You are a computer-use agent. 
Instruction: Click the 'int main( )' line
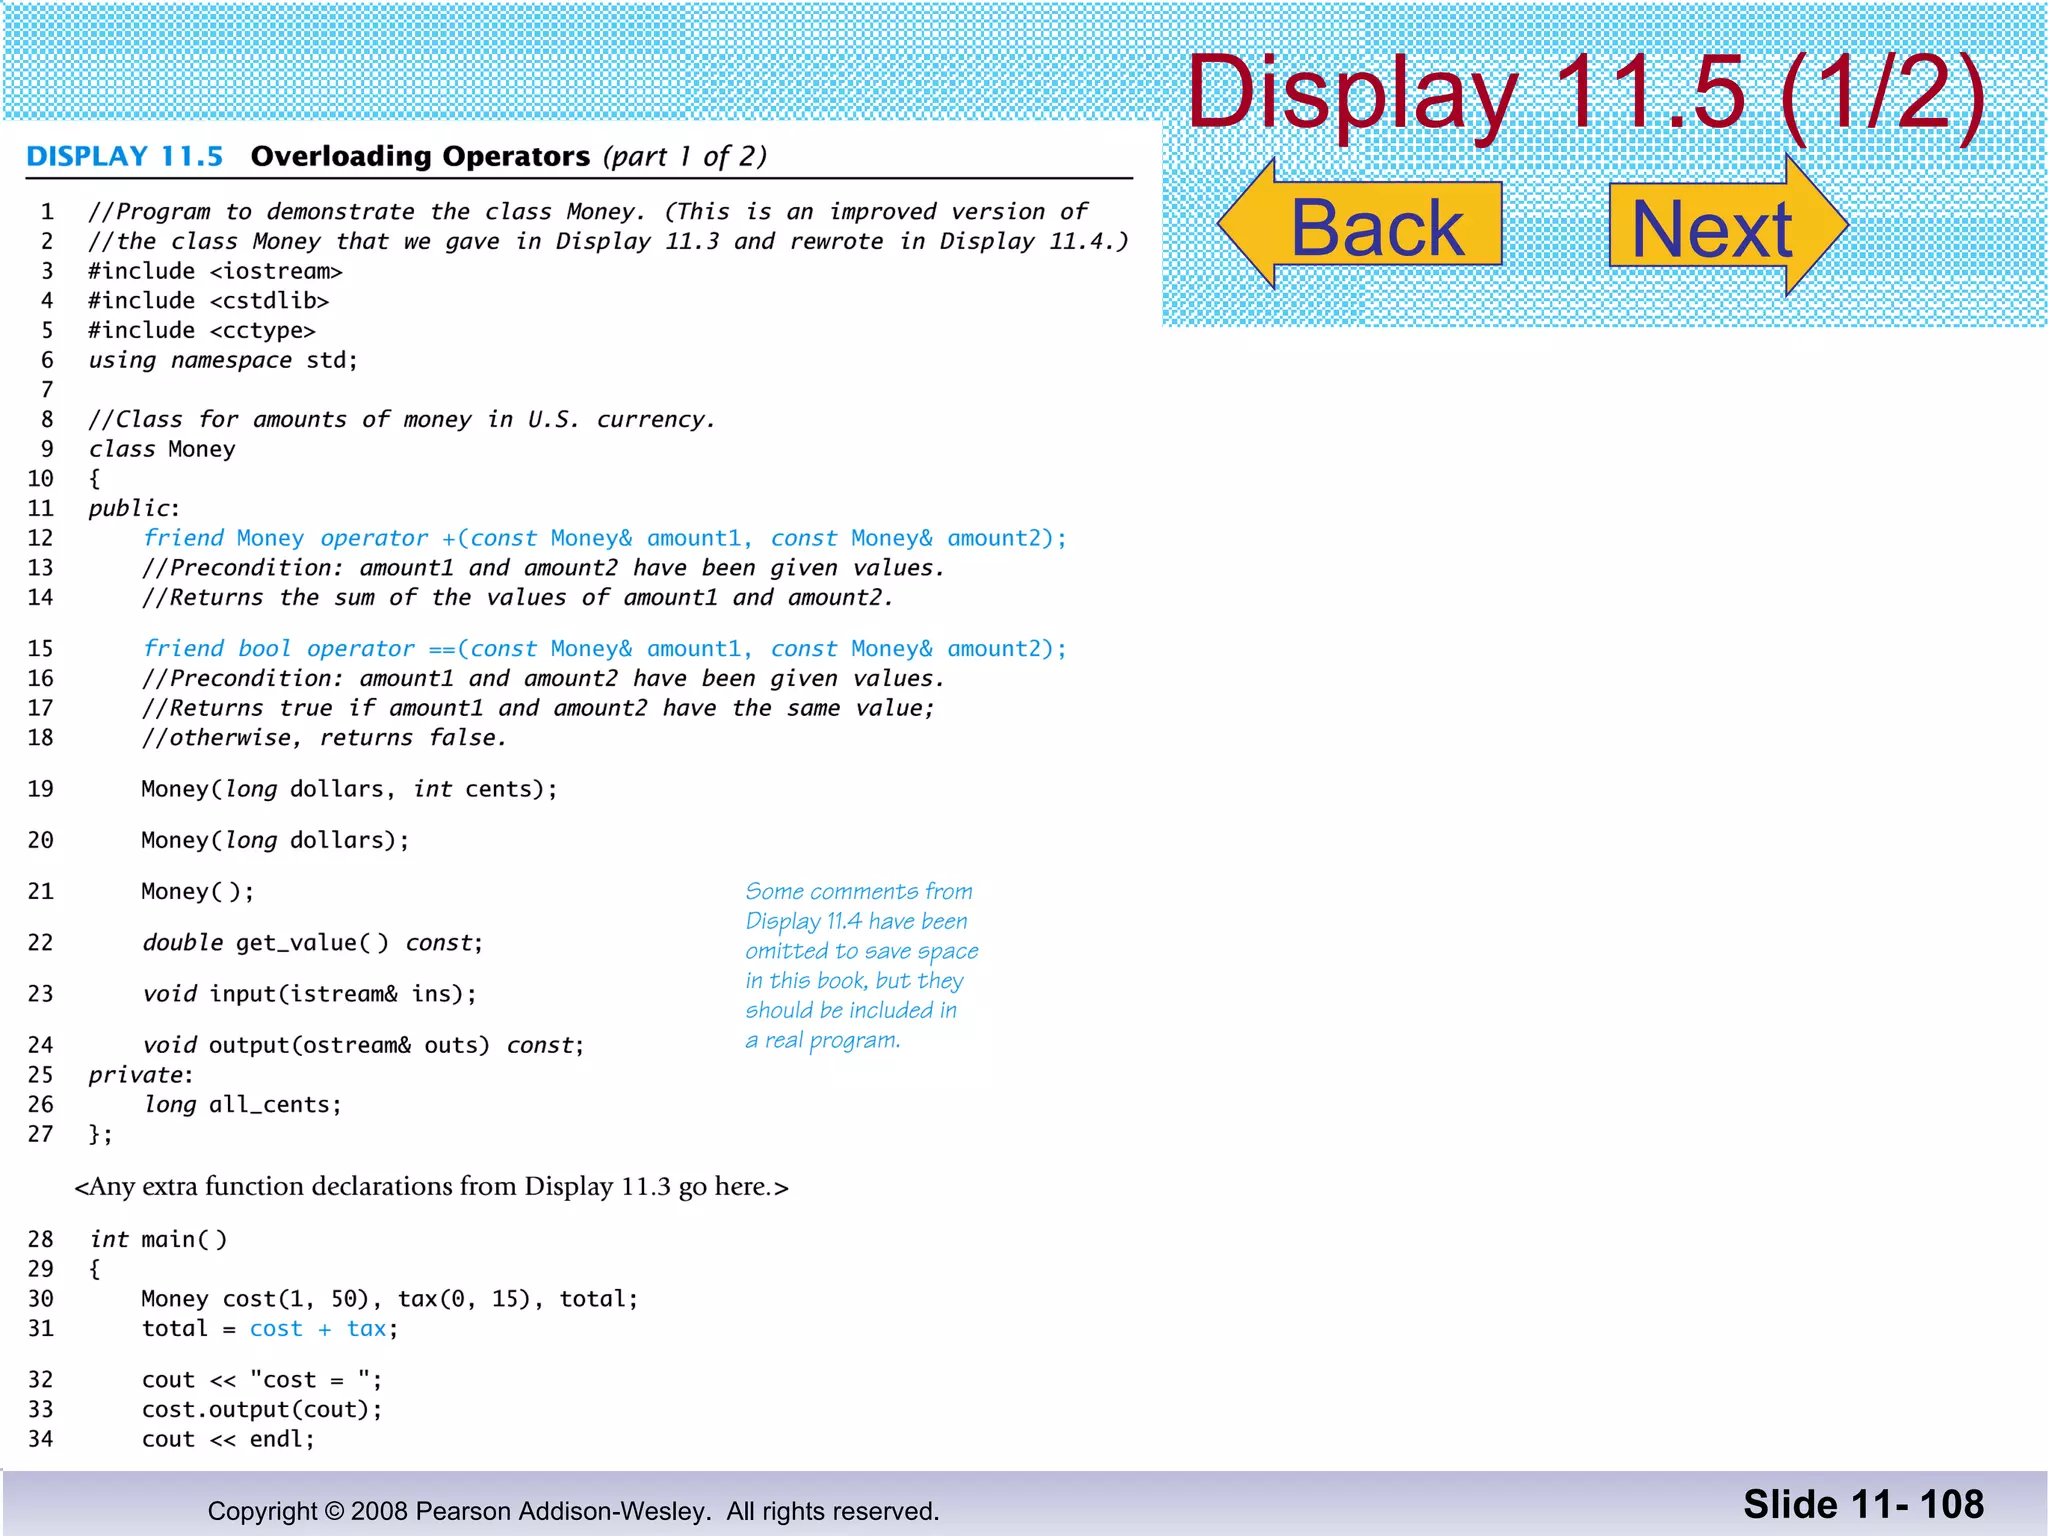tap(158, 1239)
